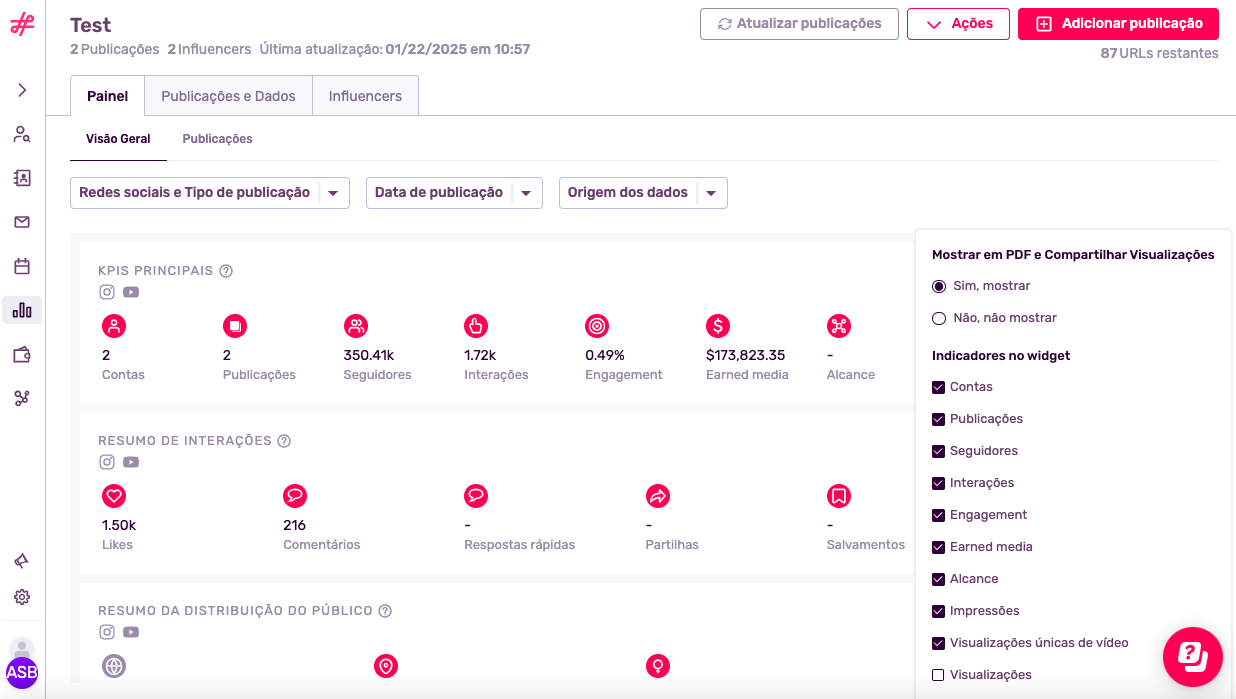This screenshot has height=699, width=1236.
Task: Open the 'Data de publicação' dropdown
Action: pyautogui.click(x=454, y=193)
